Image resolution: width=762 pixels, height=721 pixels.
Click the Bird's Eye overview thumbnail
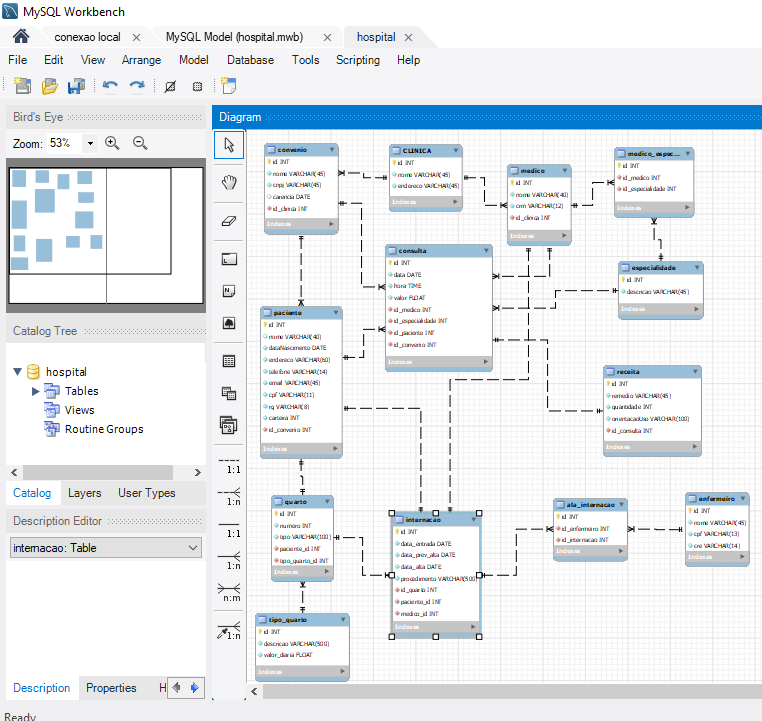point(106,236)
